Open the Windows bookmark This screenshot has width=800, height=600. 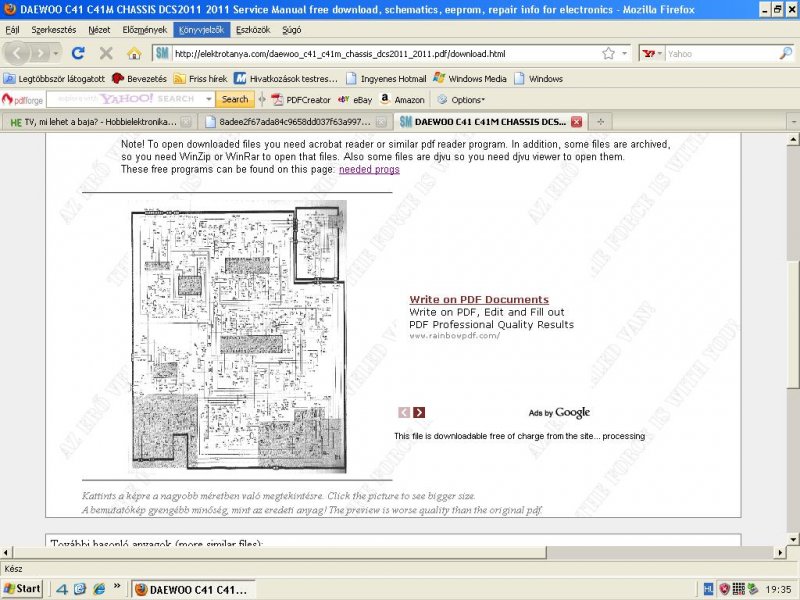(538, 79)
